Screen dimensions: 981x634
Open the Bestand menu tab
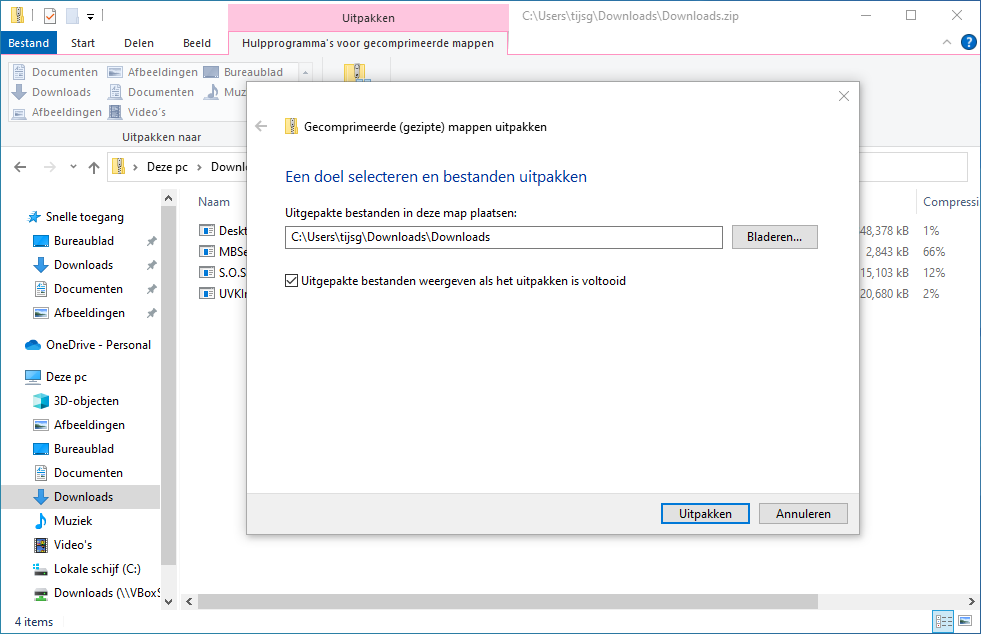click(29, 43)
